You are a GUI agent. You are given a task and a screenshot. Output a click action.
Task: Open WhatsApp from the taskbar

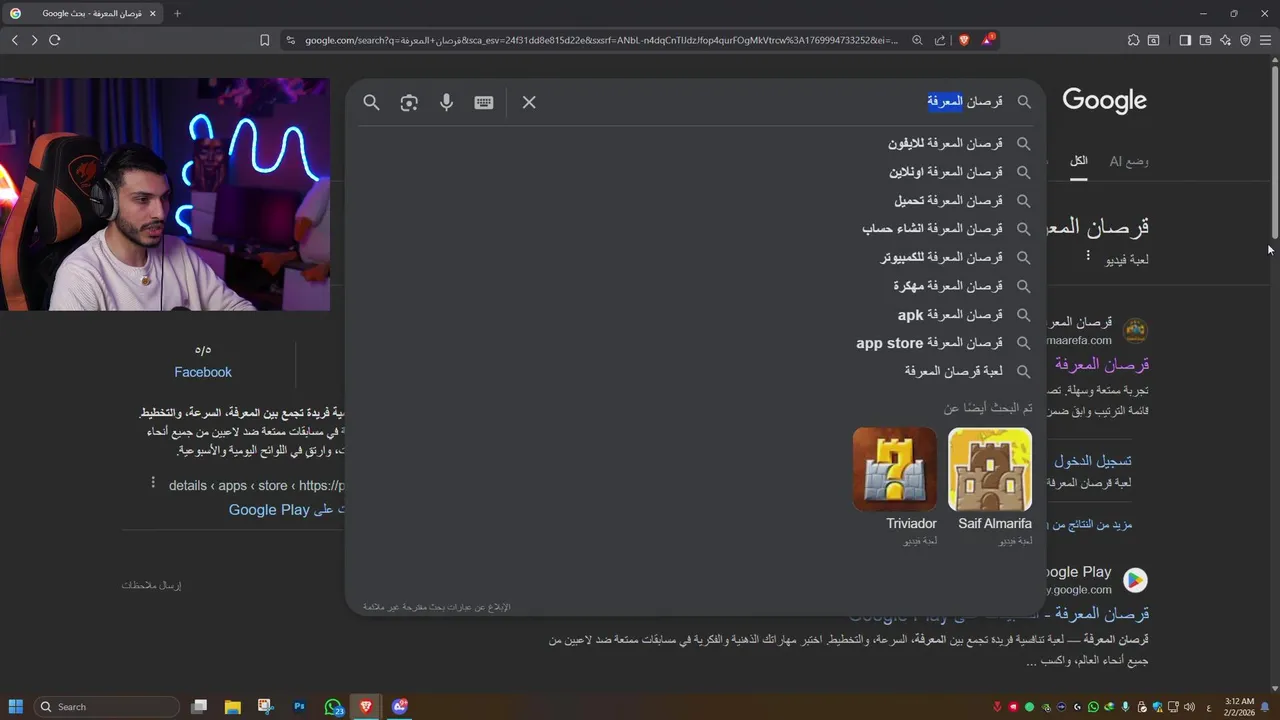pos(333,706)
